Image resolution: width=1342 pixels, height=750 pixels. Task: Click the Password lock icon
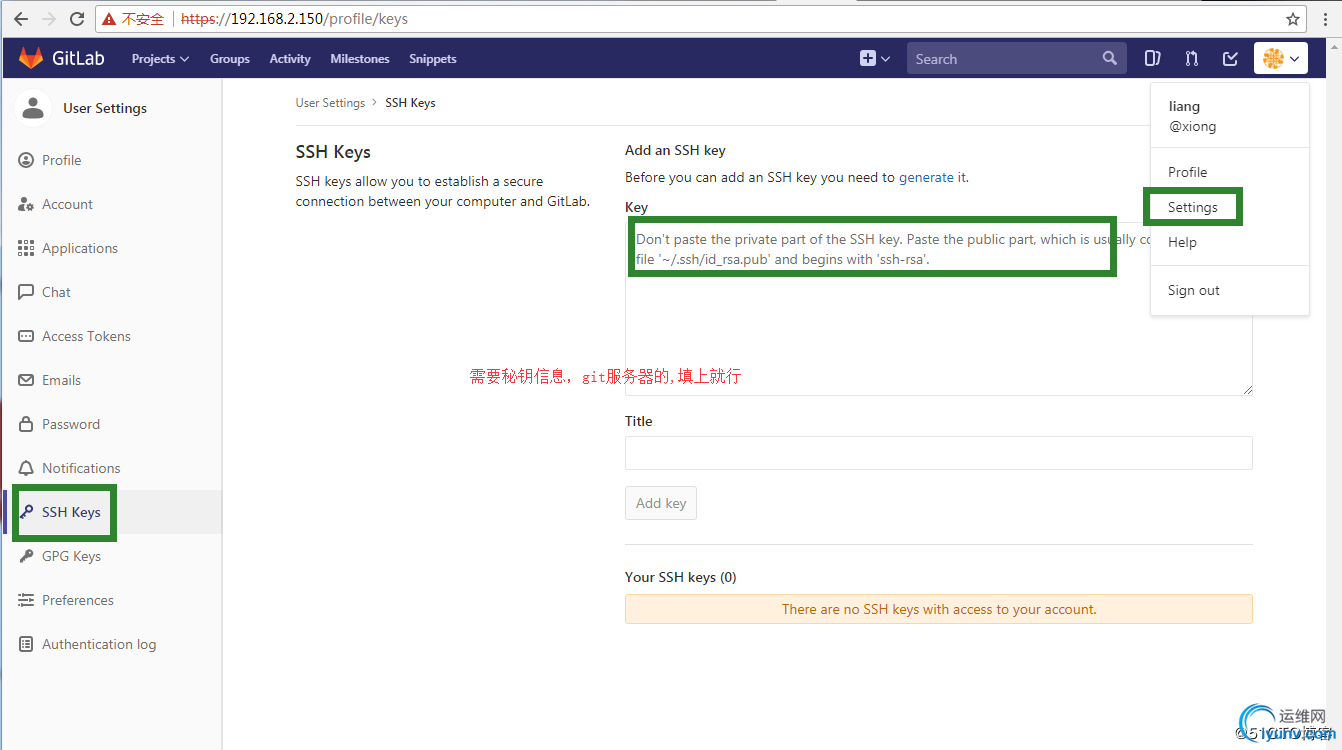pos(26,424)
